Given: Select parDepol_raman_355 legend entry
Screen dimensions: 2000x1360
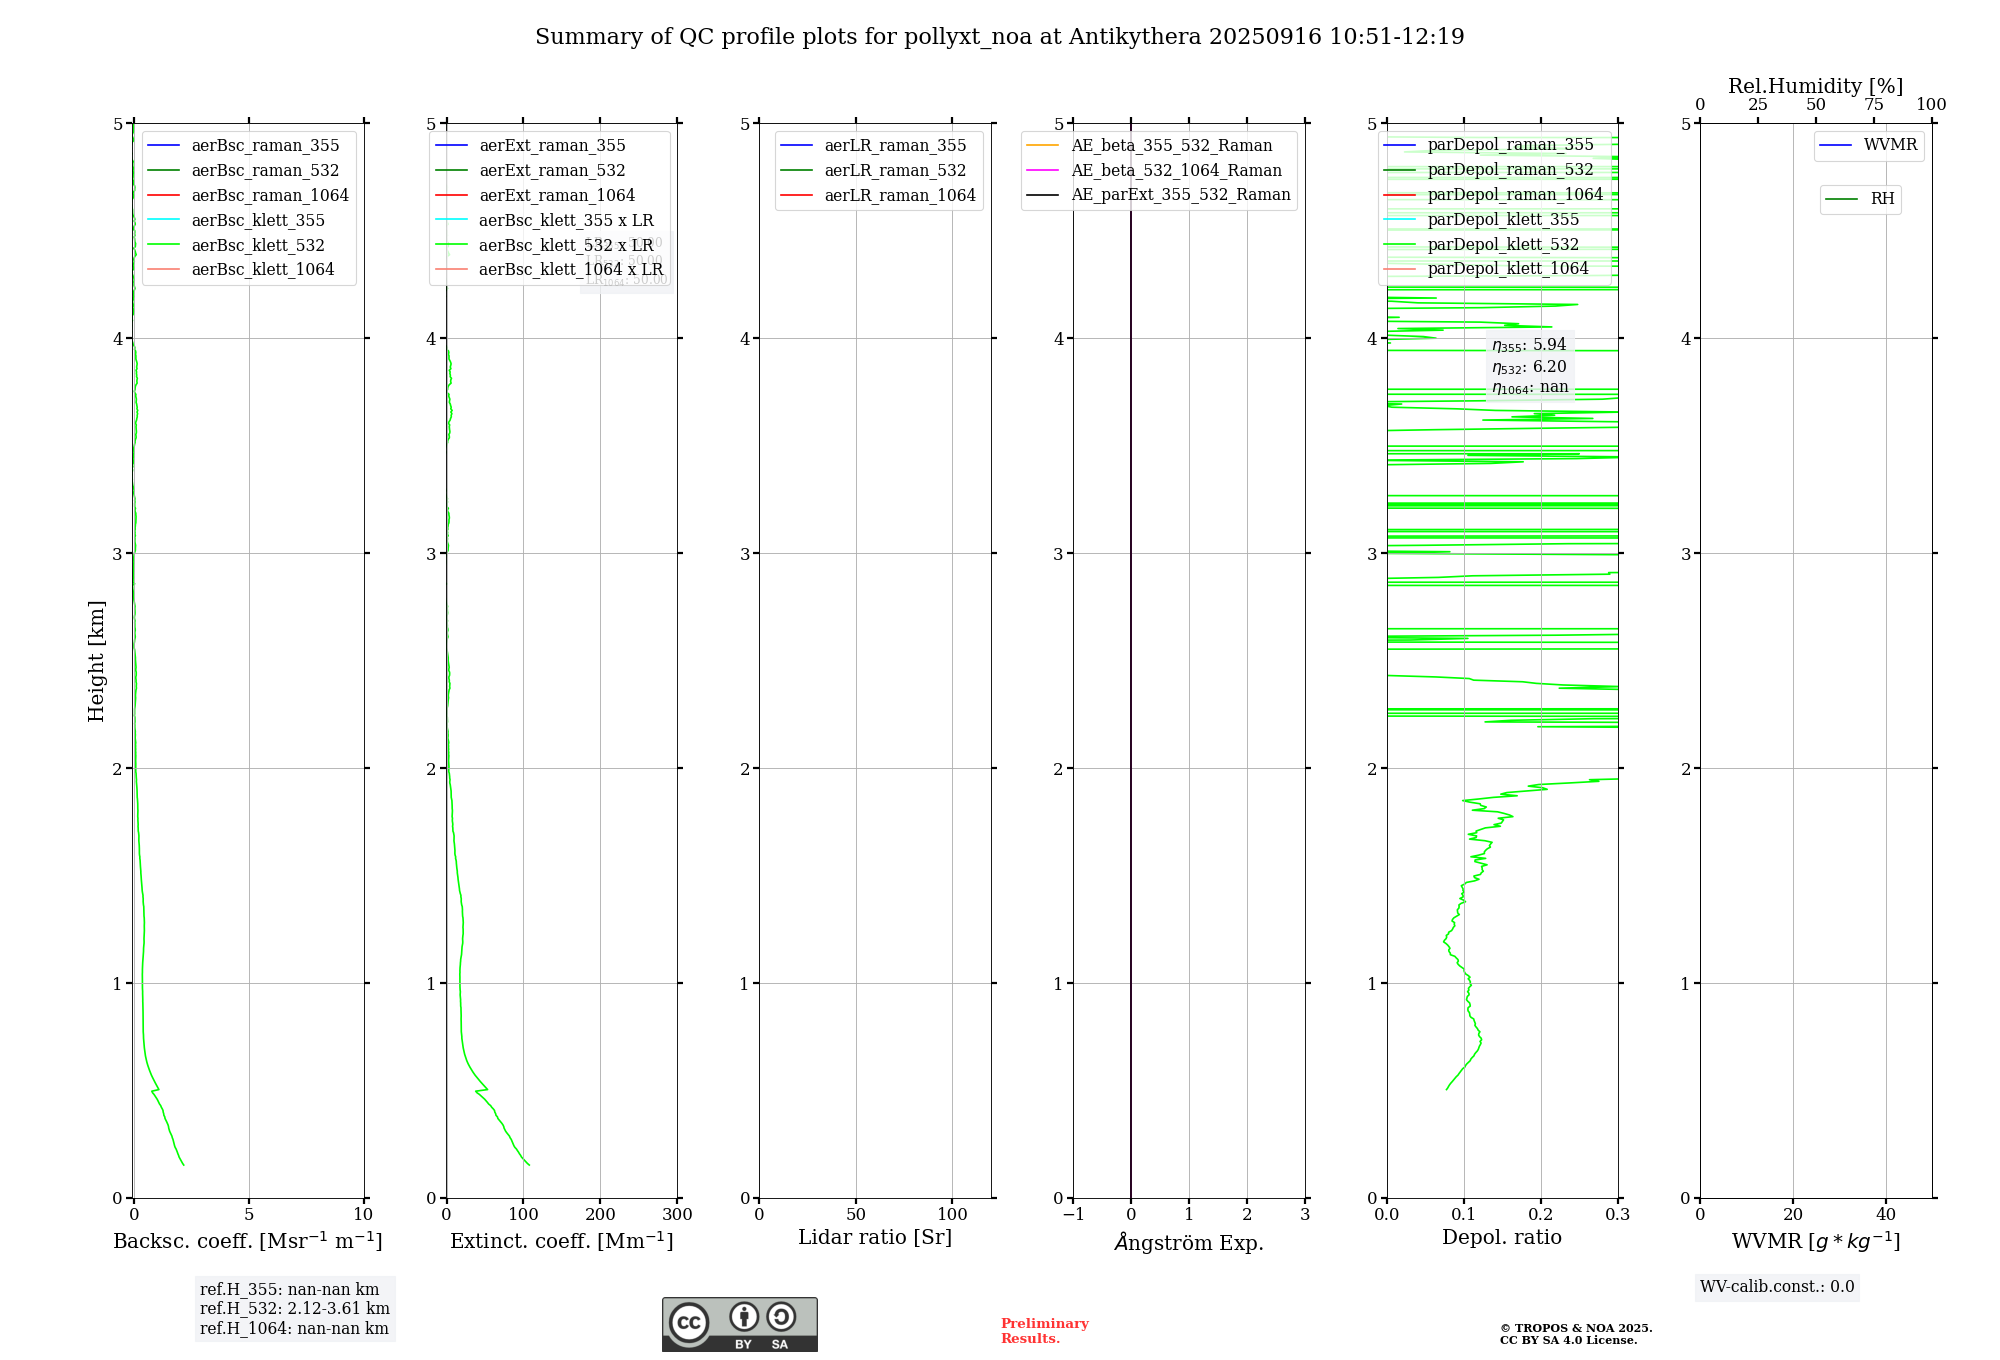Looking at the screenshot, I should click(1489, 145).
